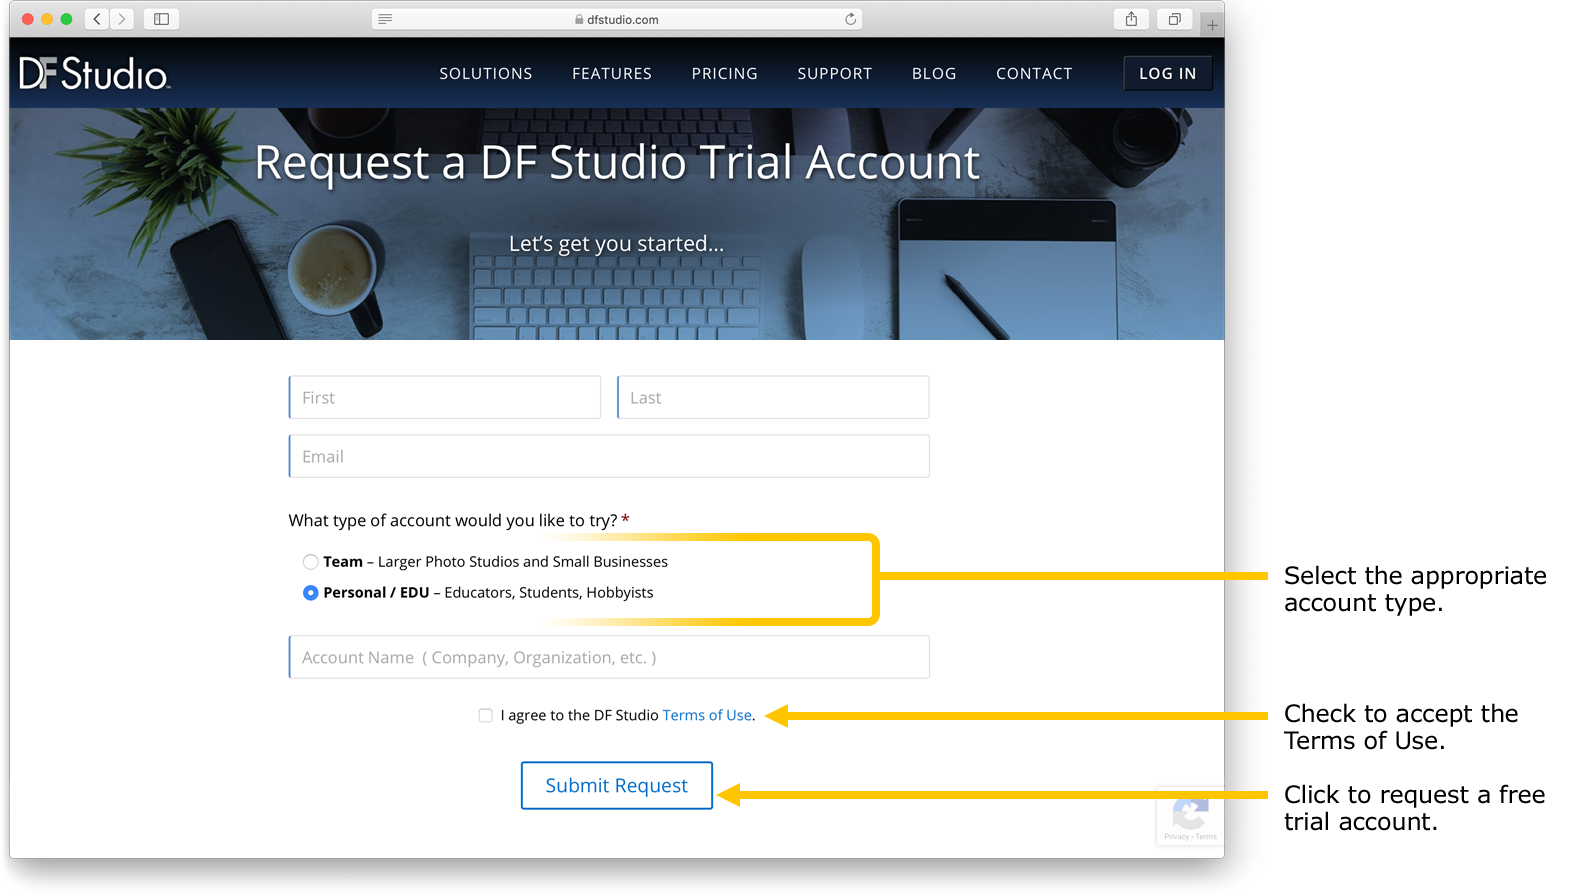Viewport: 1580px width, 896px height.
Task: Focus the Last name field
Action: click(x=773, y=397)
